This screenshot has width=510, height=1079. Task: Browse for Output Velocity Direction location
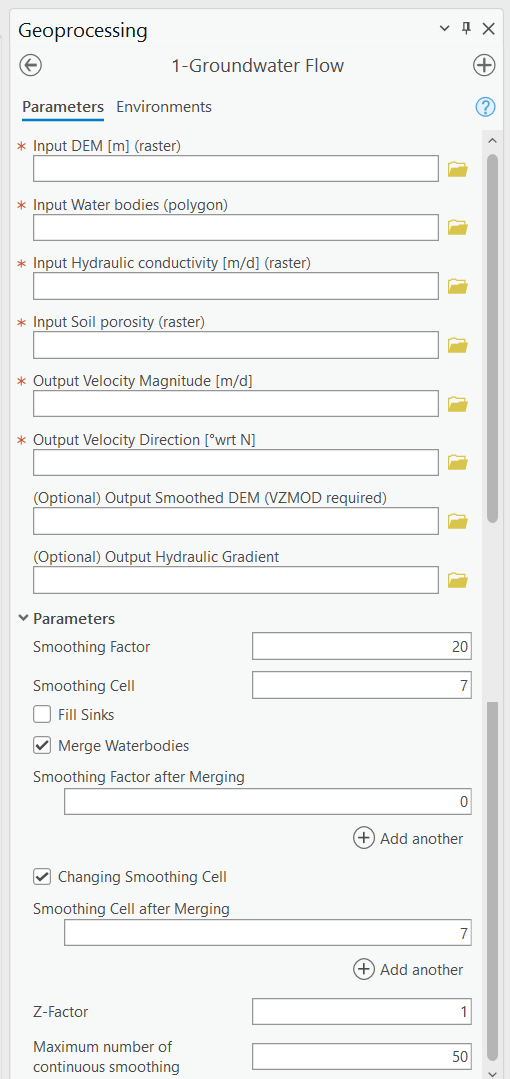tap(458, 462)
